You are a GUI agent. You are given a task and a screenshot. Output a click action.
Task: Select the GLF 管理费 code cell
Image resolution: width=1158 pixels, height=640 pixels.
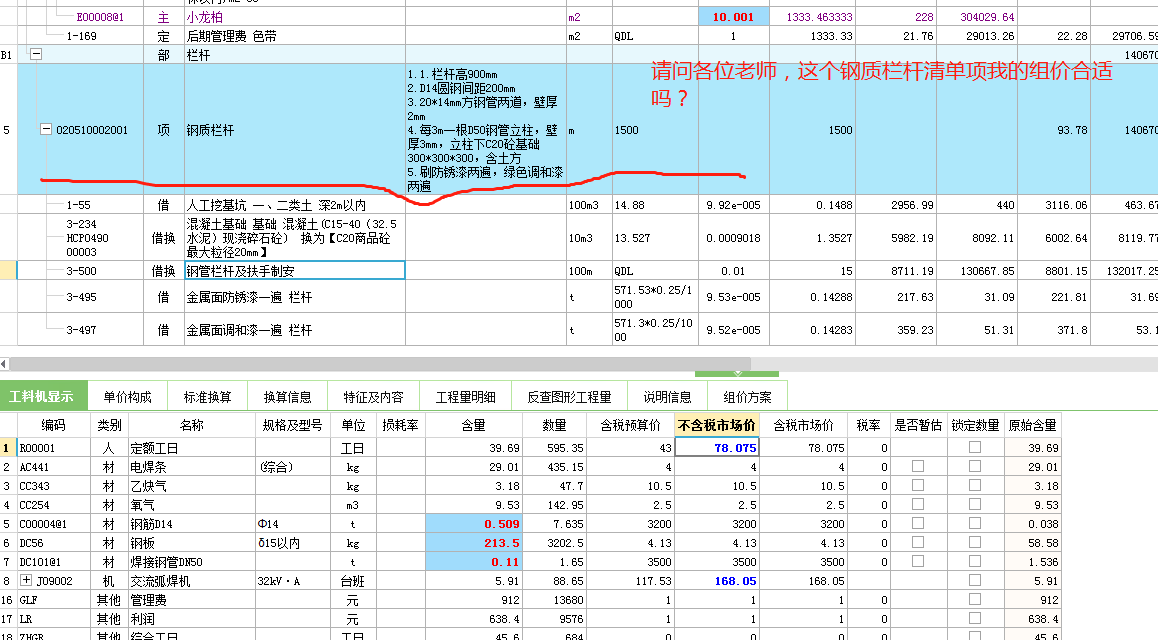pyautogui.click(x=53, y=599)
